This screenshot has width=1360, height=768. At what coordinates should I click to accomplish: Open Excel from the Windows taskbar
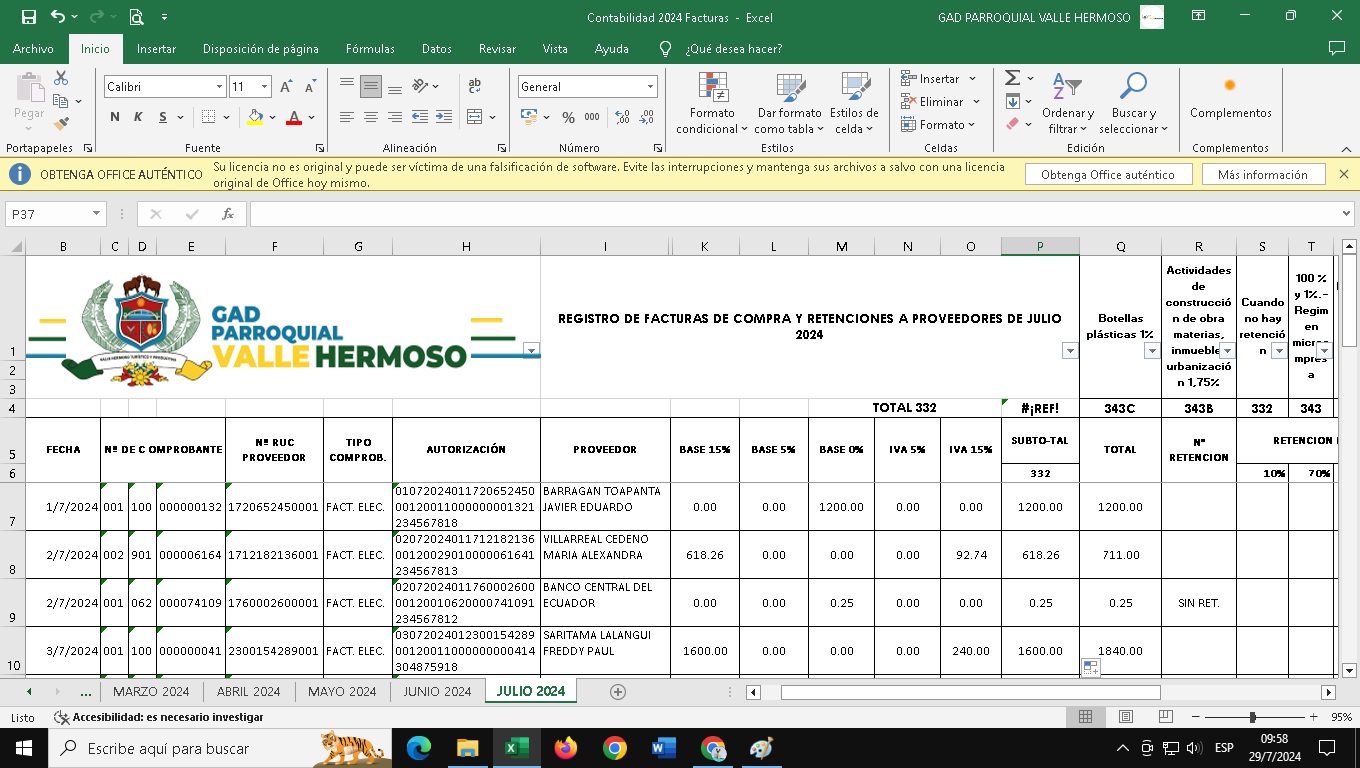pos(516,748)
